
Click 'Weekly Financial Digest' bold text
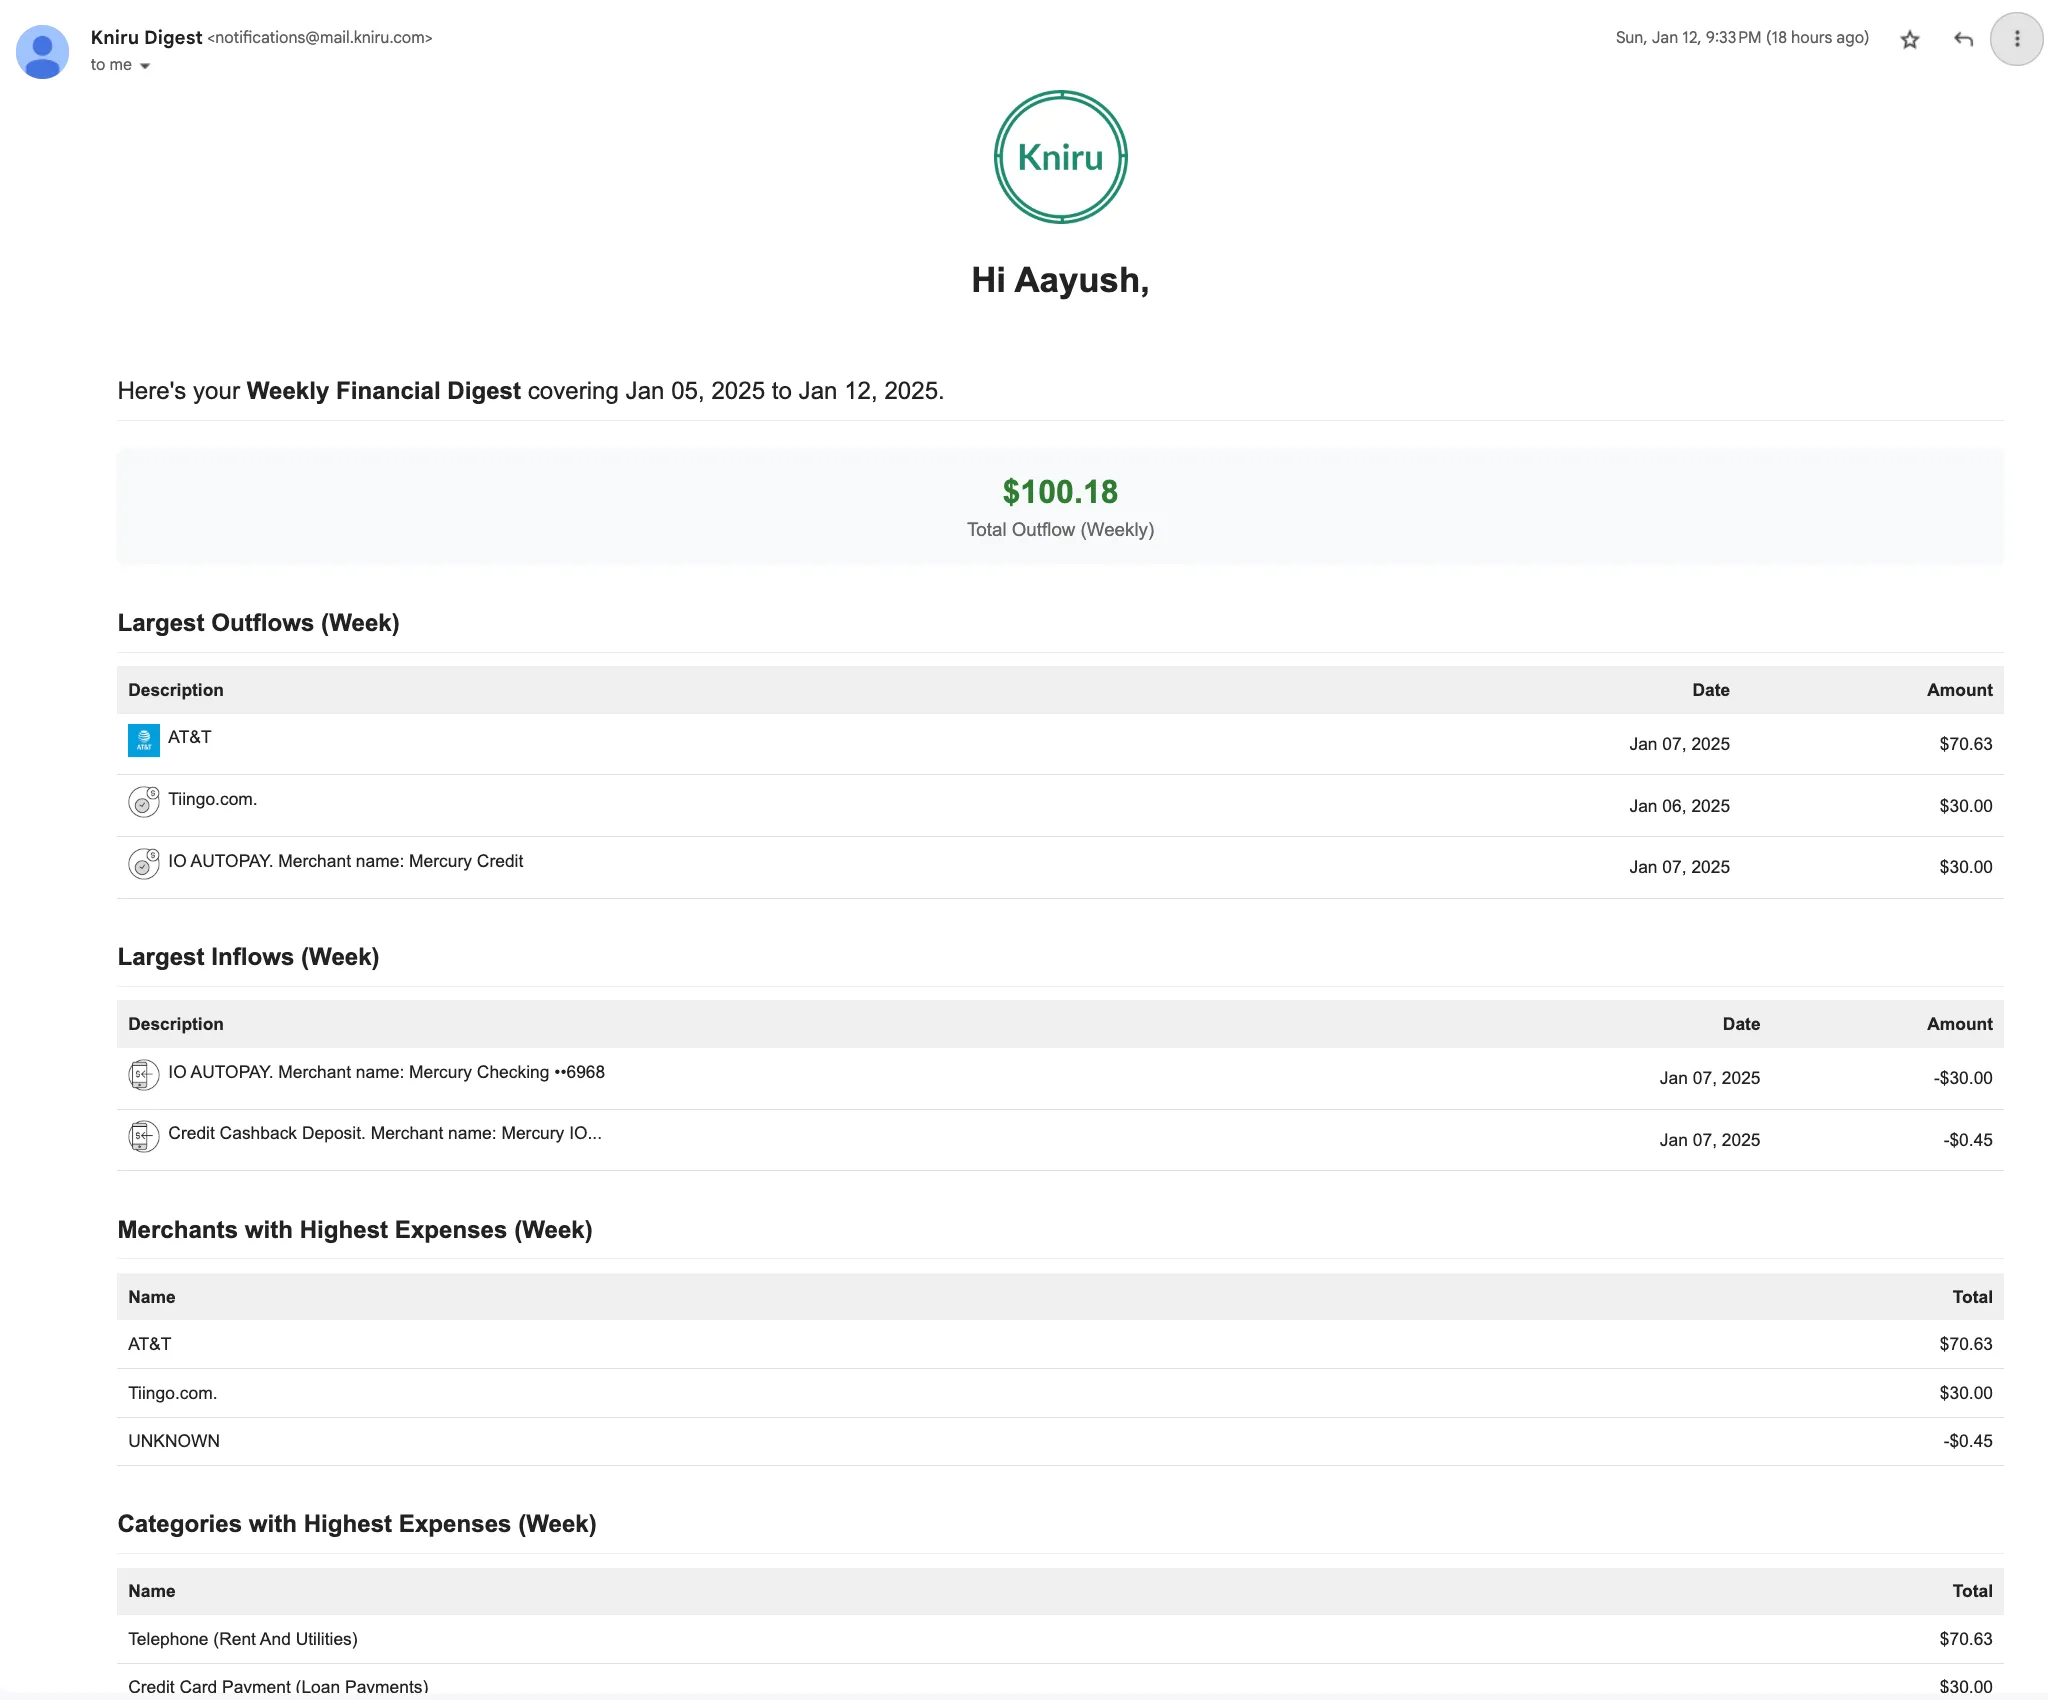[x=384, y=391]
